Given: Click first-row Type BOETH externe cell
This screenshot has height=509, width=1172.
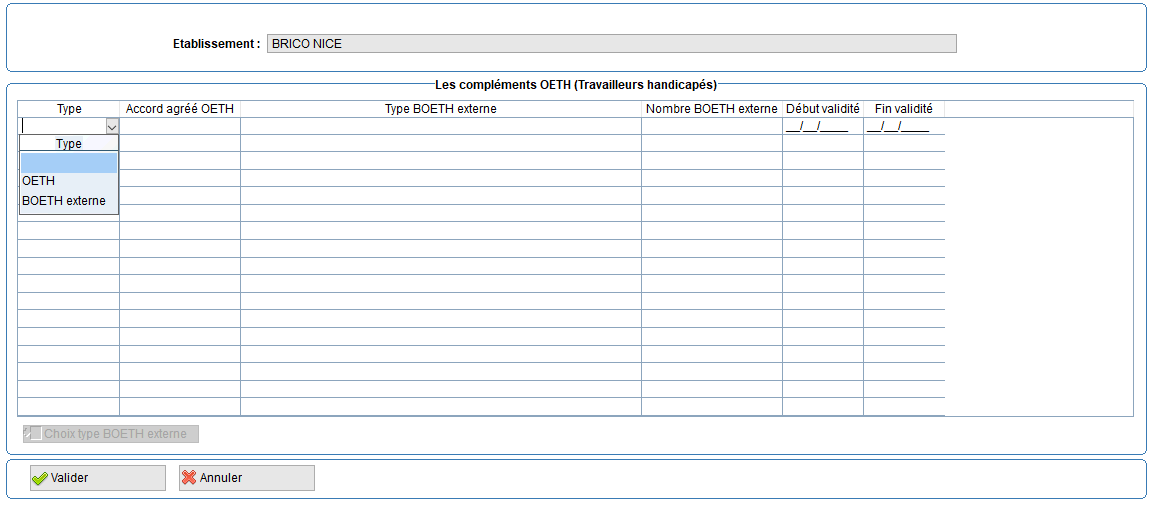Looking at the screenshot, I should 441,126.
